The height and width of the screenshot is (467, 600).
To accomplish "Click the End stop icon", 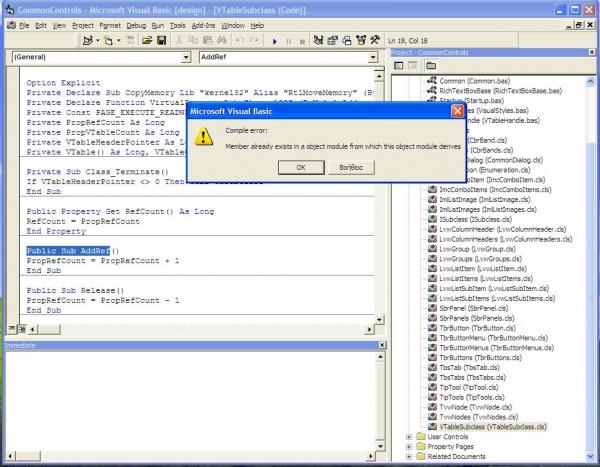I will [302, 41].
